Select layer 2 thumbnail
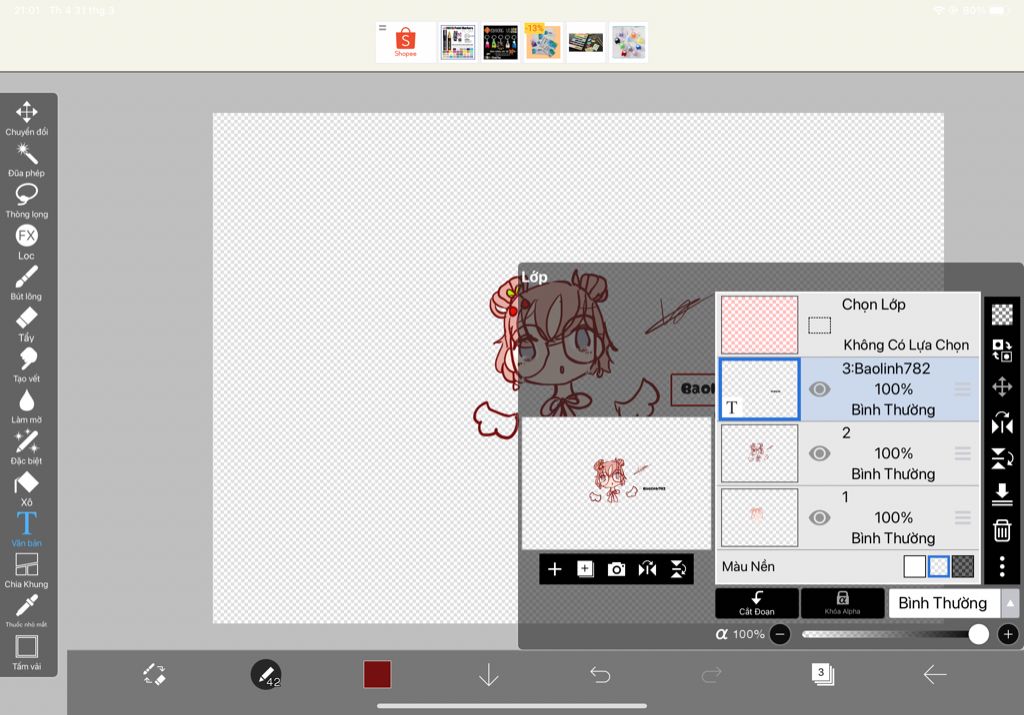Viewport: 1024px width, 715px height. [x=760, y=453]
